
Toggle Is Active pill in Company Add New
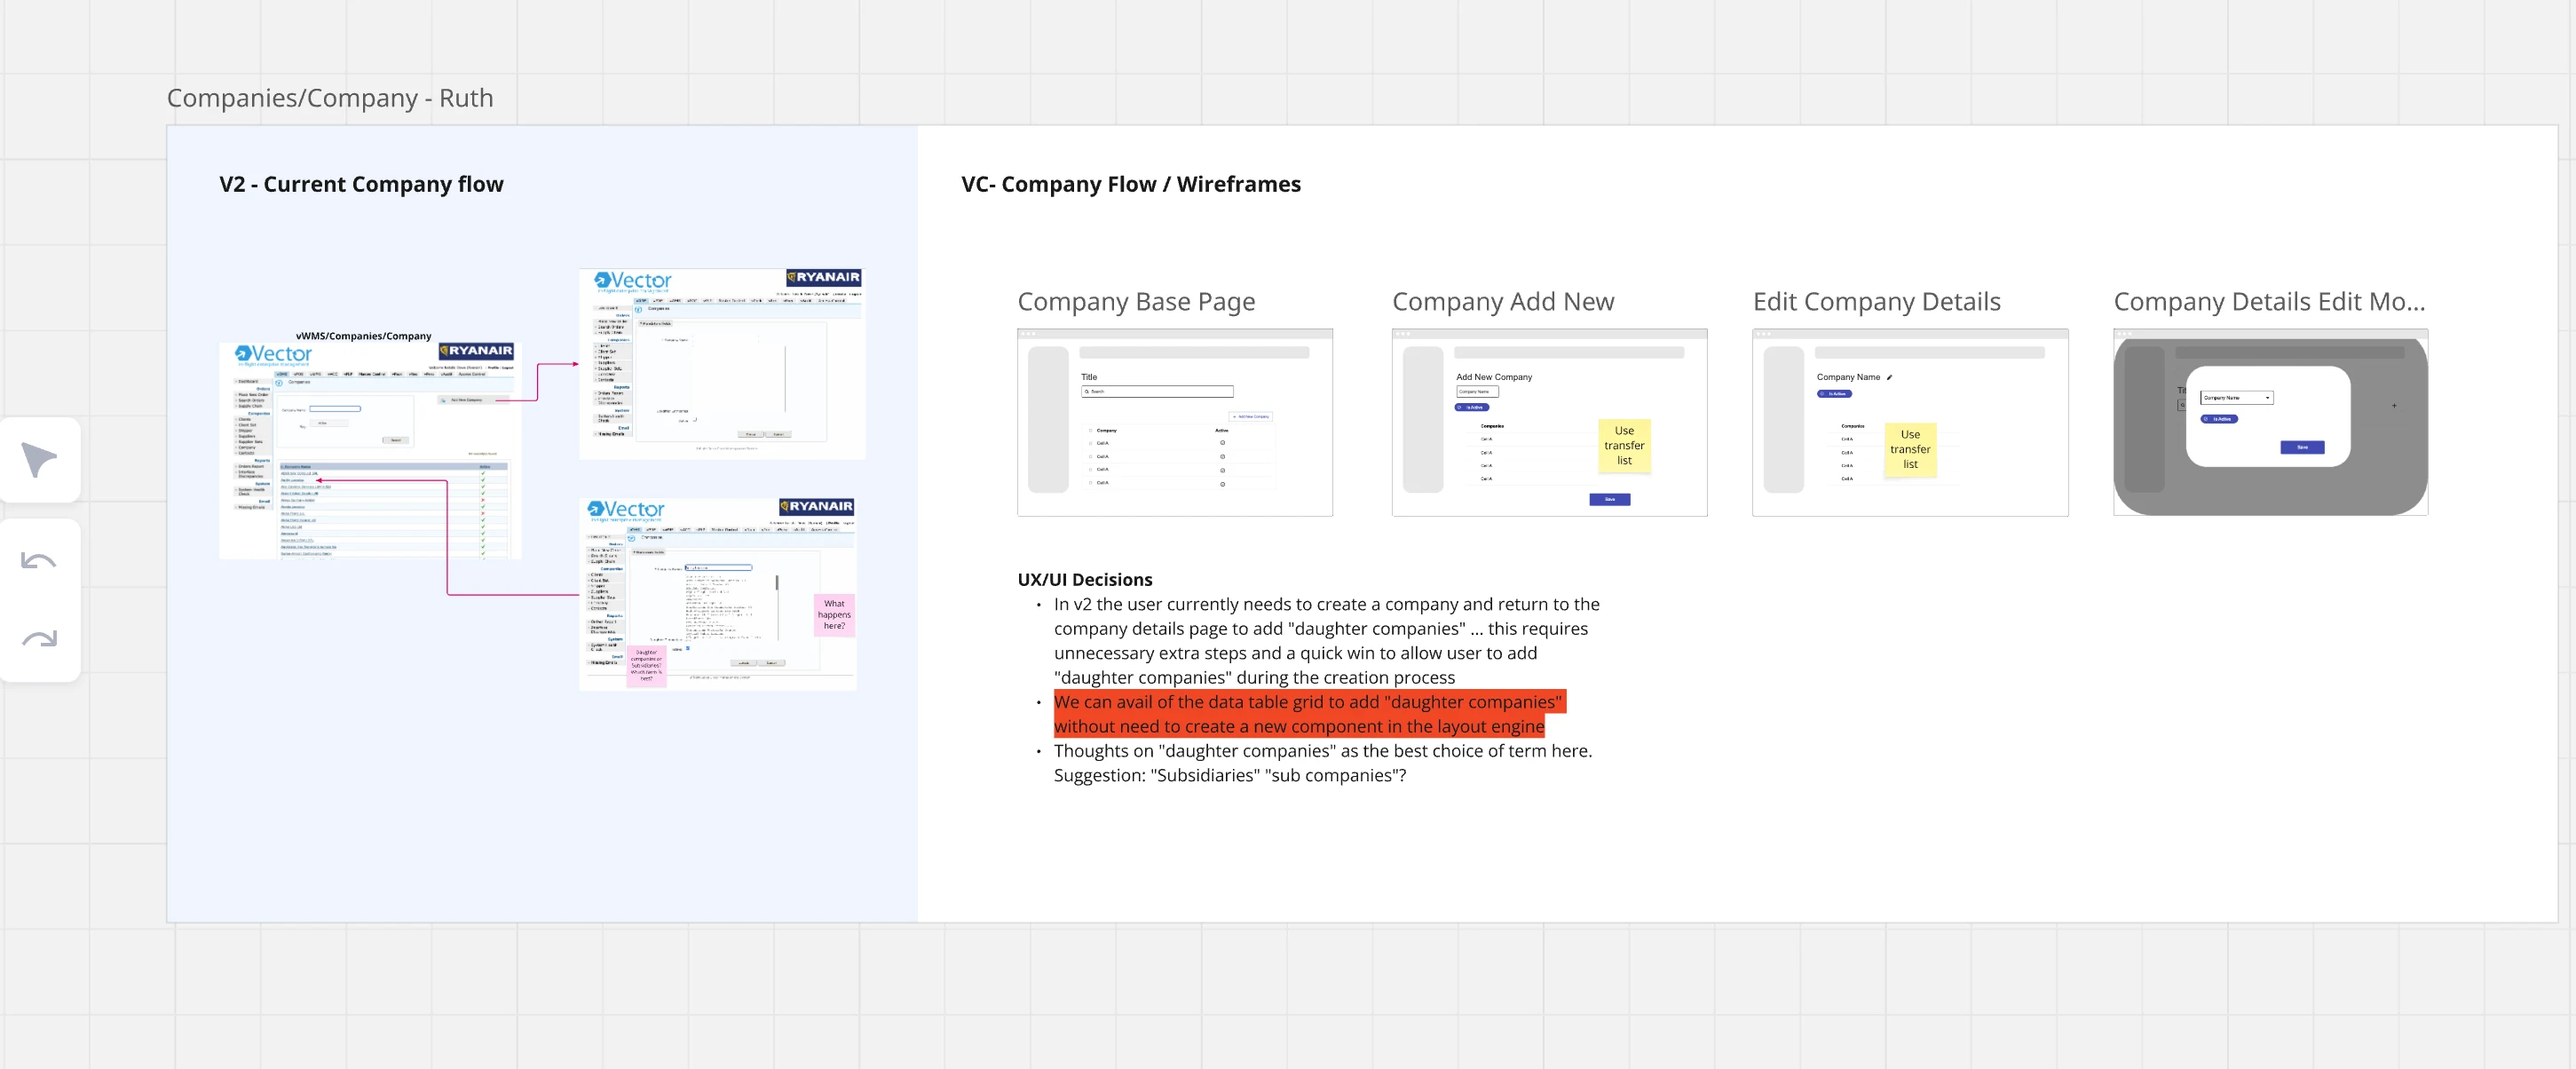pos(1472,407)
